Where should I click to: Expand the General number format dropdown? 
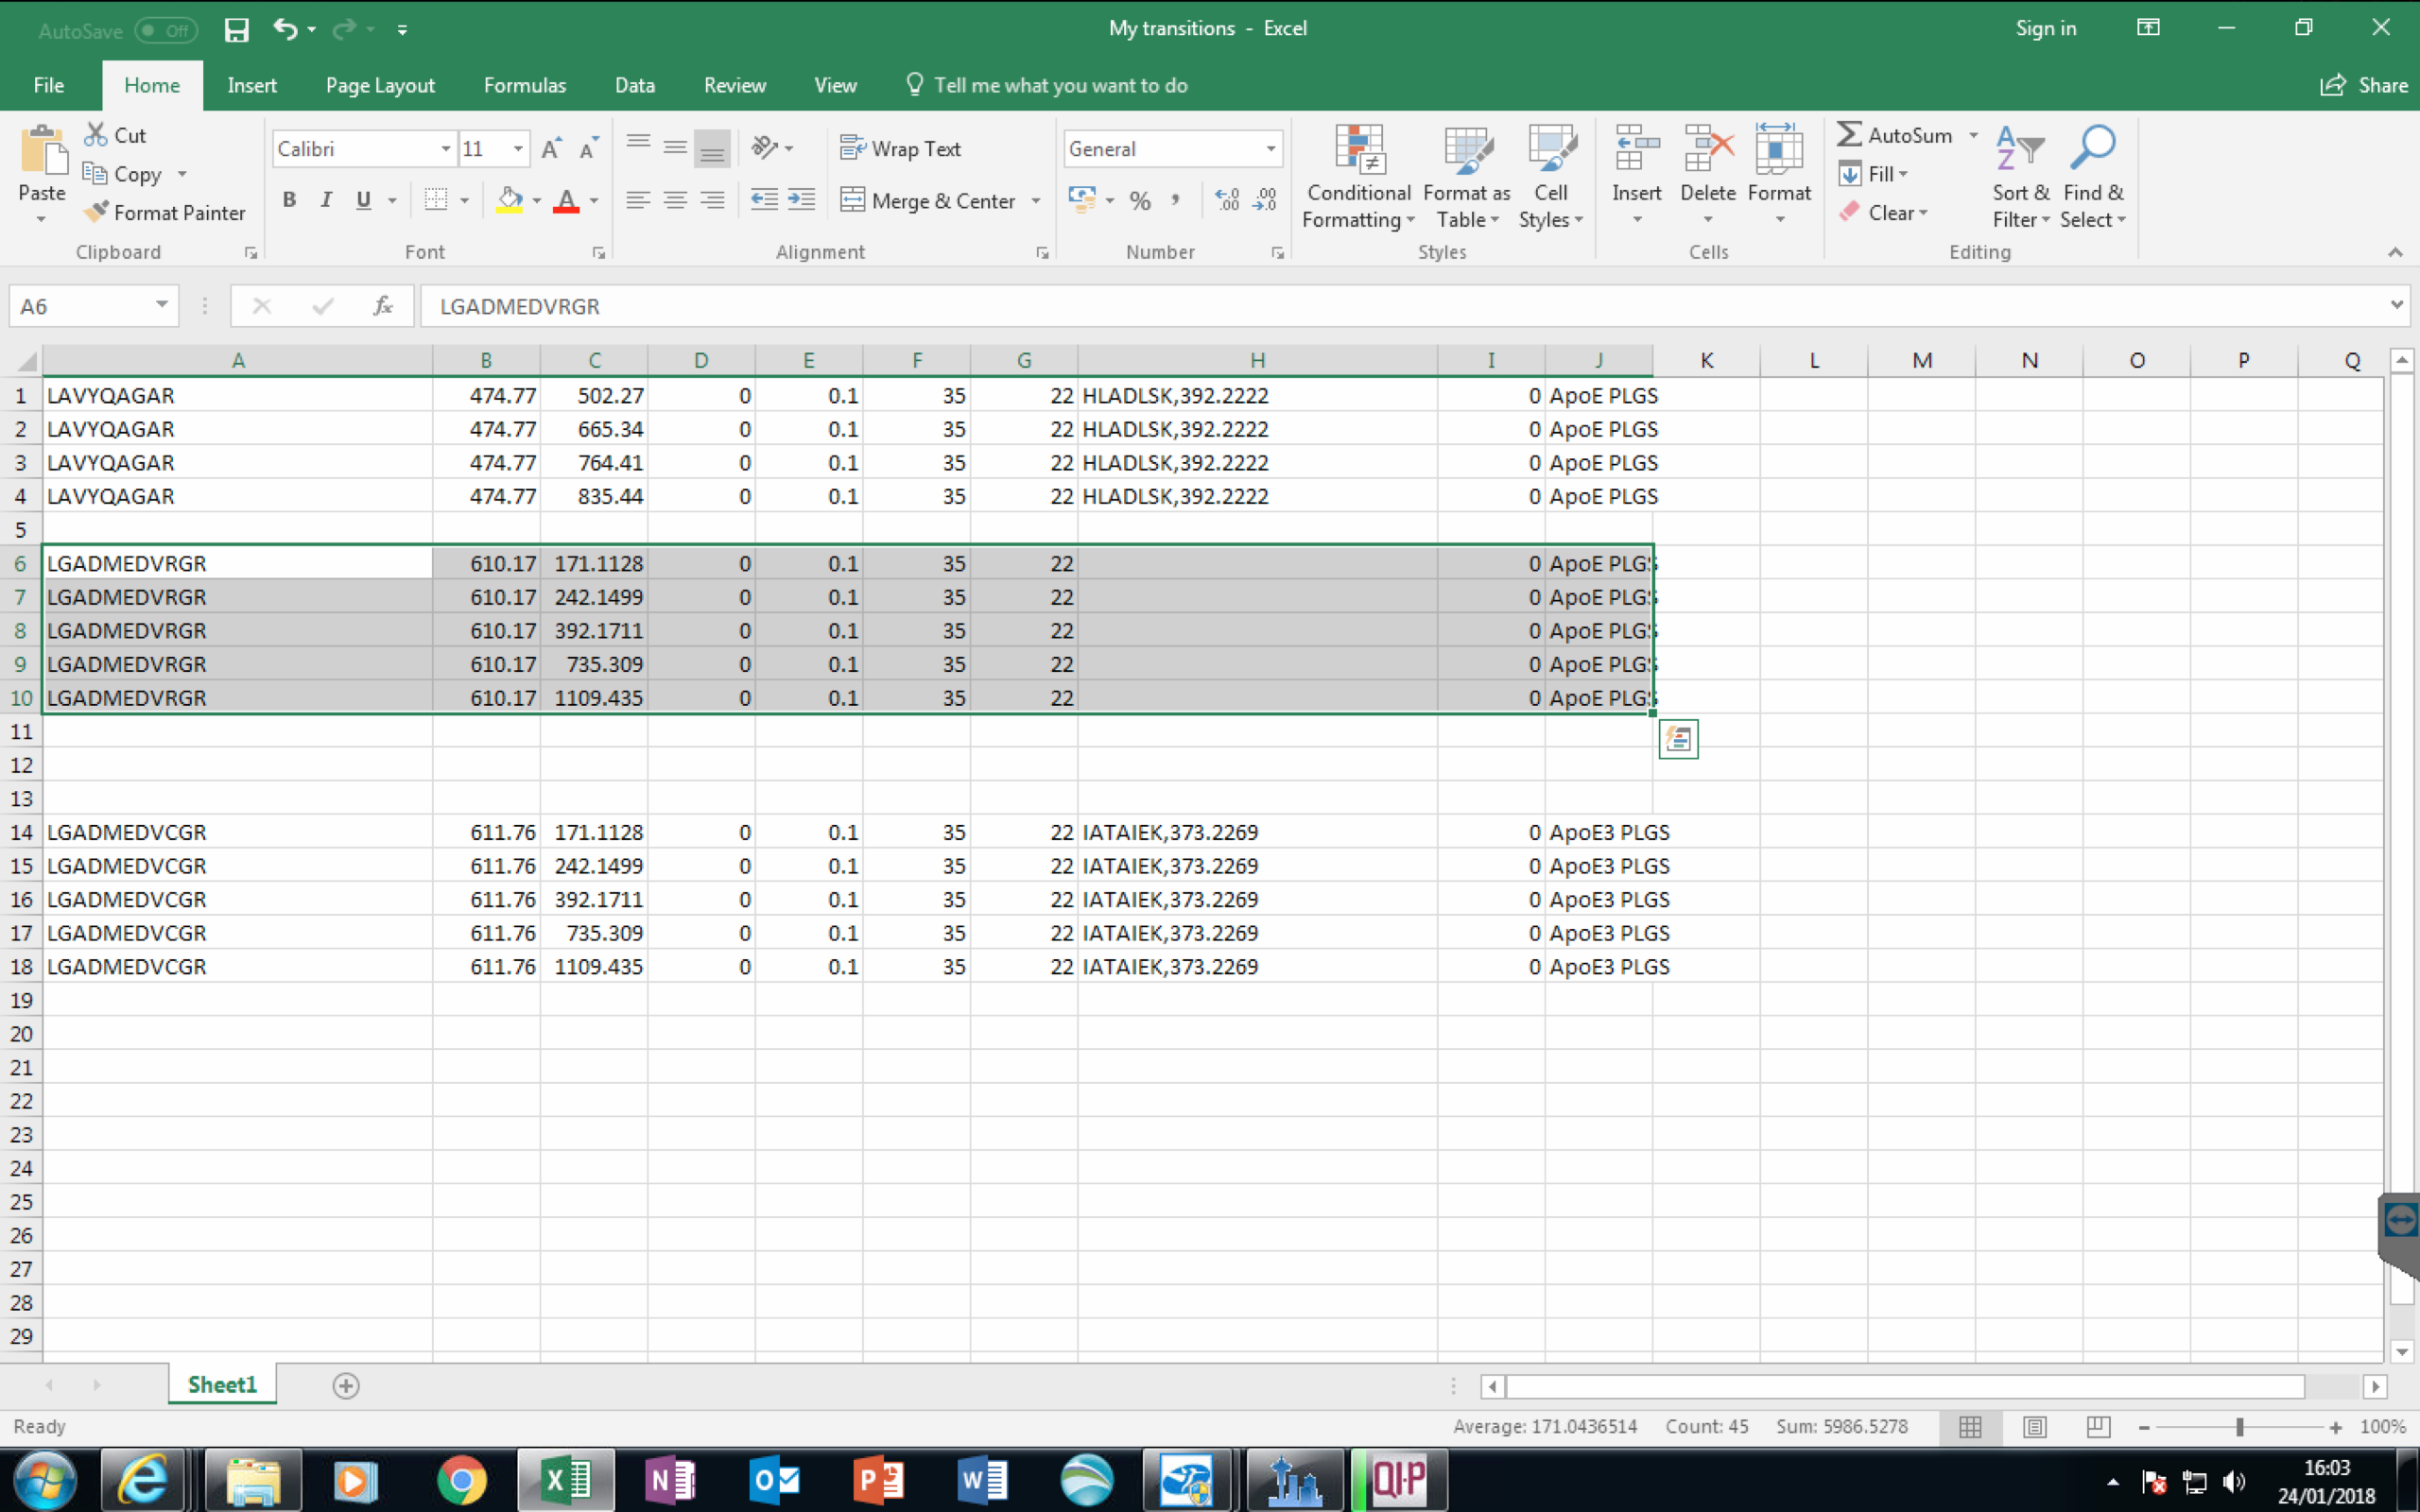pos(1270,149)
